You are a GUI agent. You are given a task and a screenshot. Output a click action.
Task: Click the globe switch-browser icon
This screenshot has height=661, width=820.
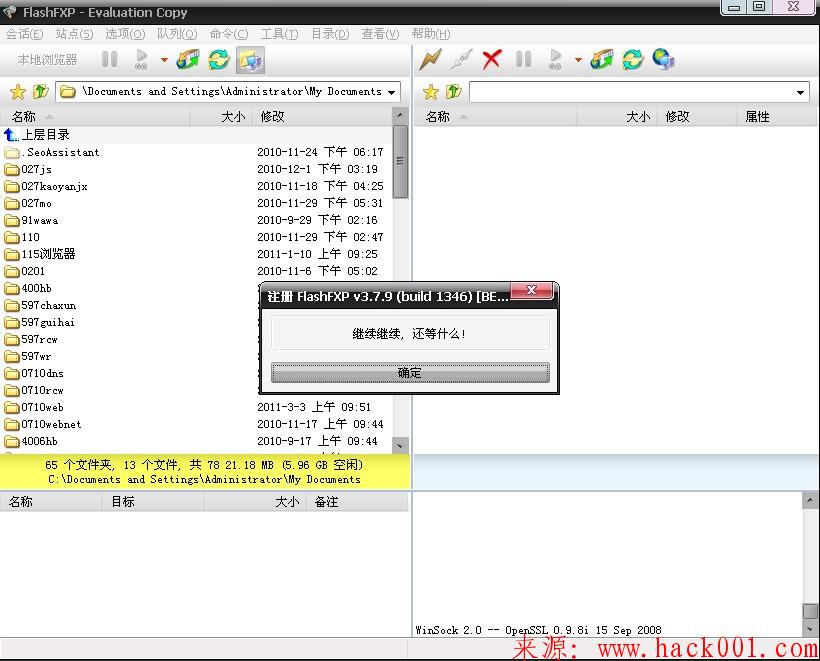click(x=664, y=59)
